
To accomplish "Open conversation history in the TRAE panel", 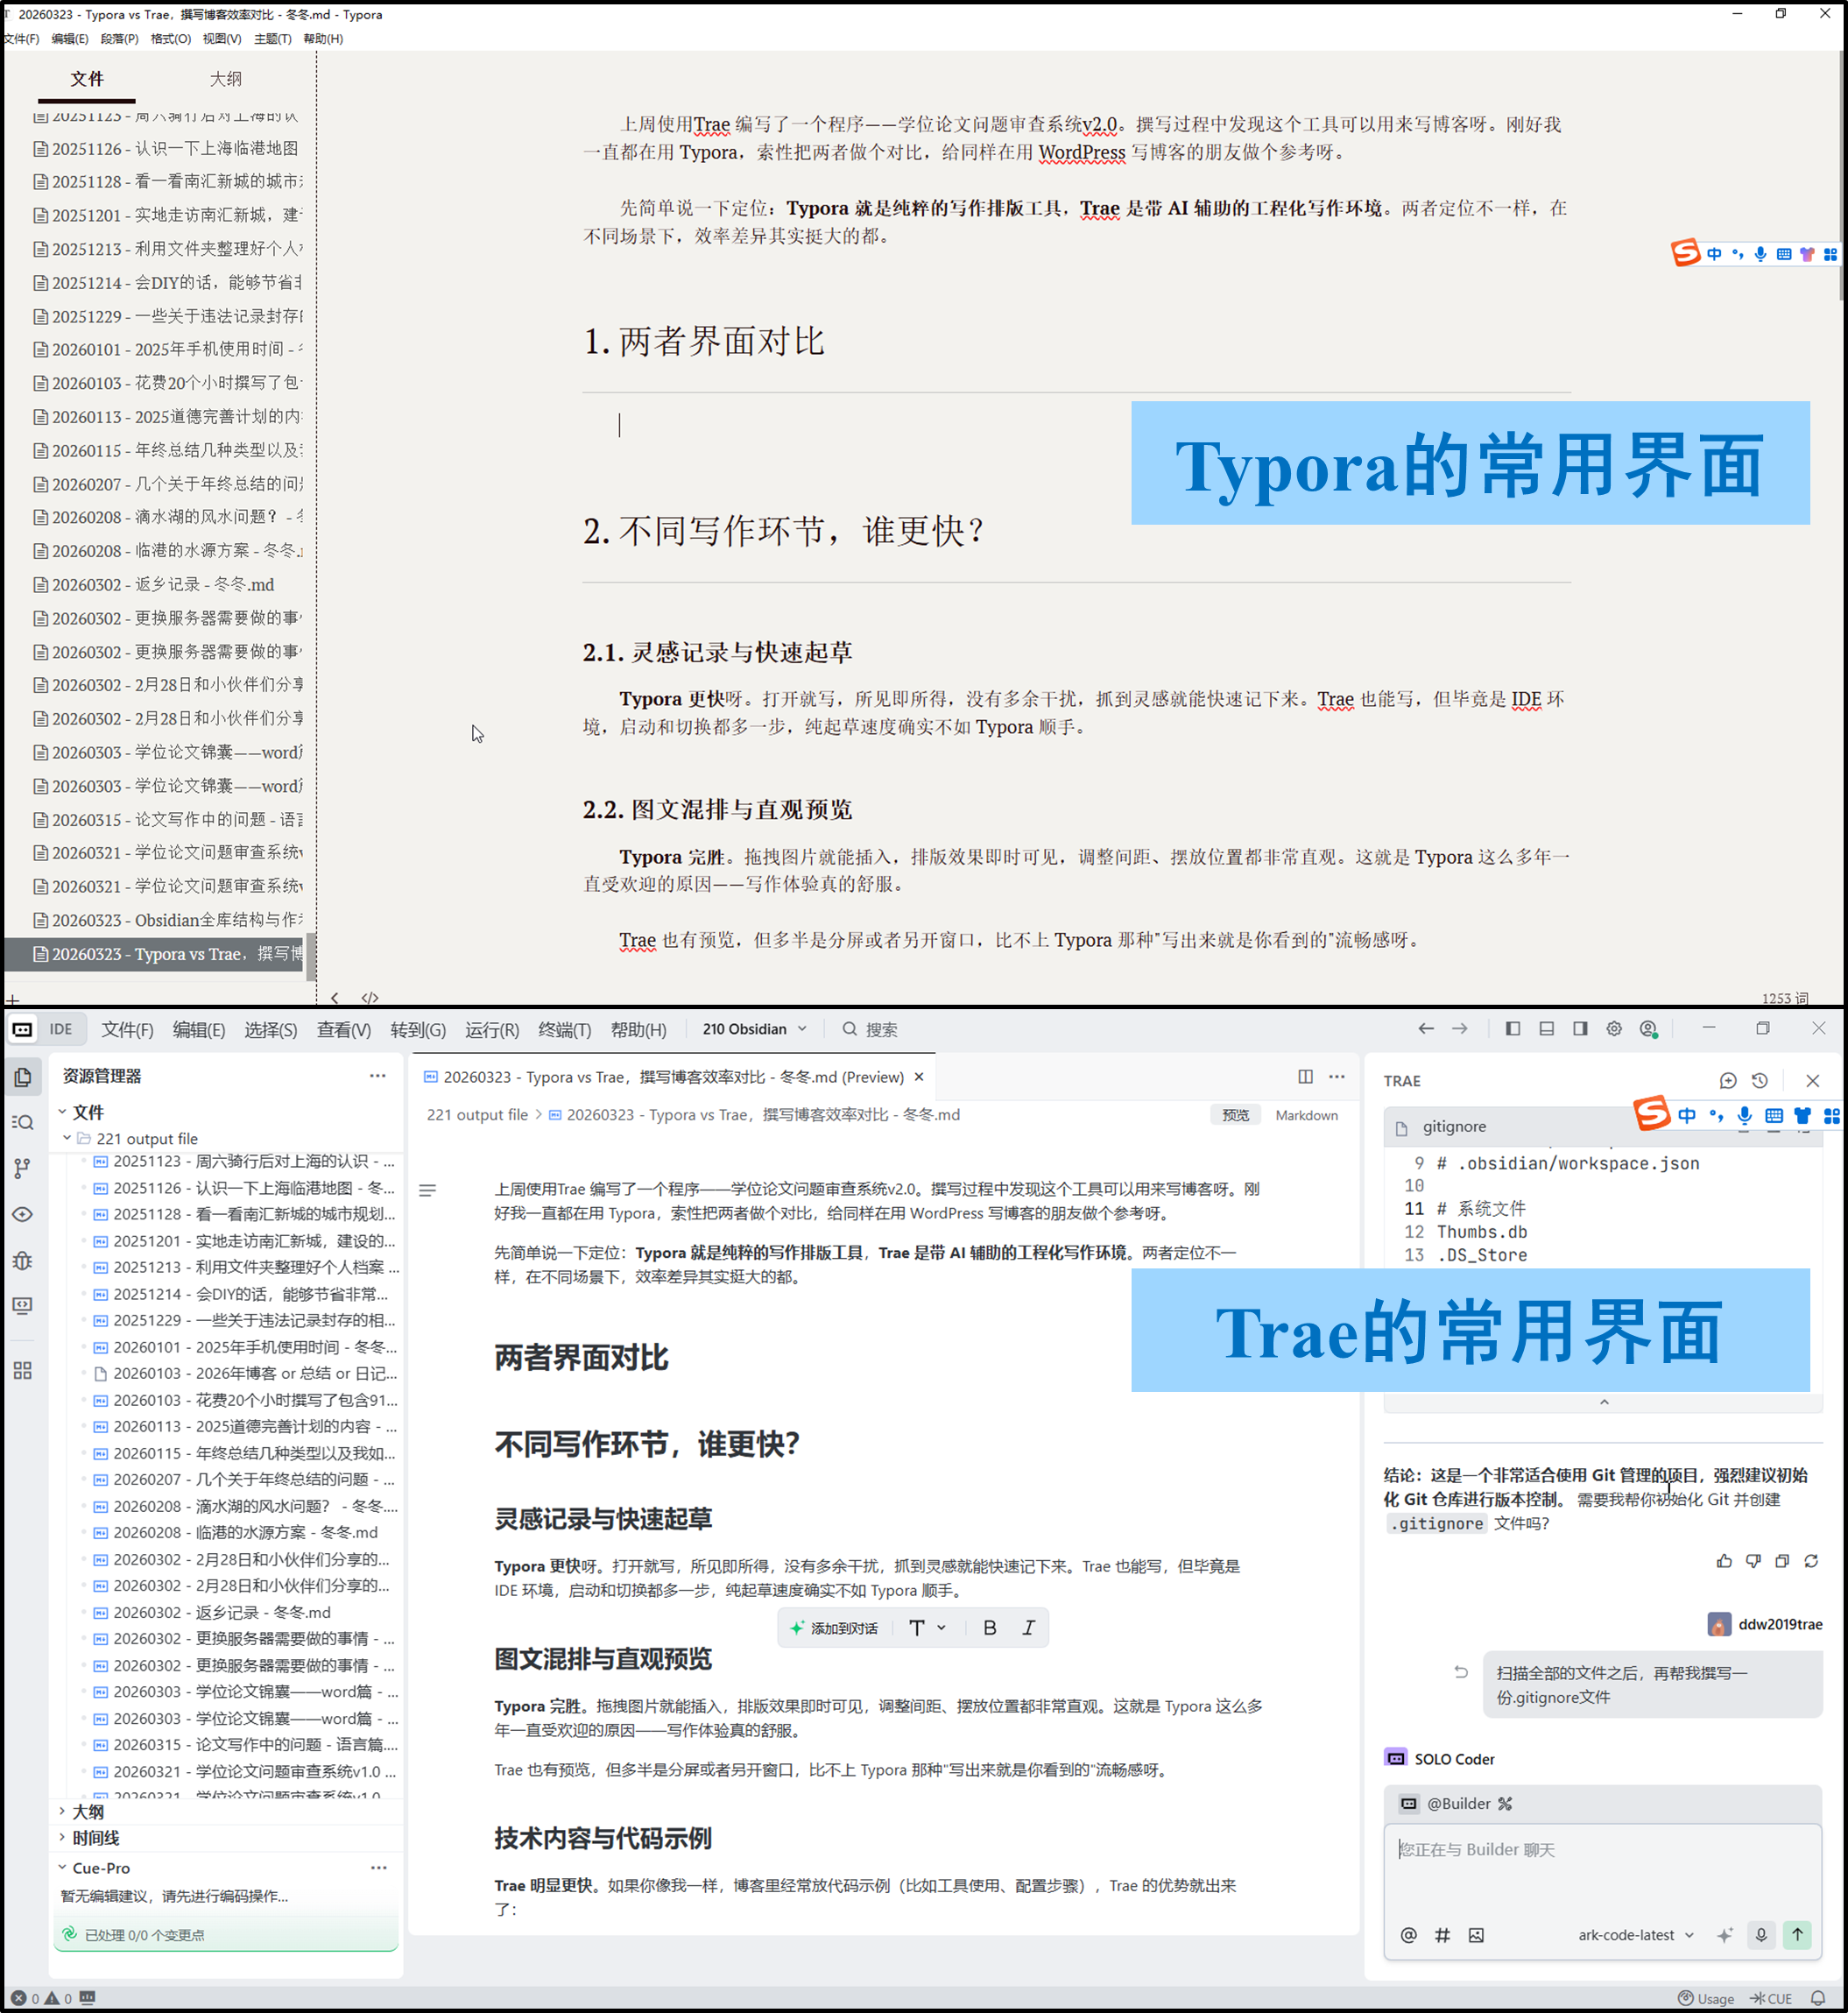I will pos(1759,1080).
